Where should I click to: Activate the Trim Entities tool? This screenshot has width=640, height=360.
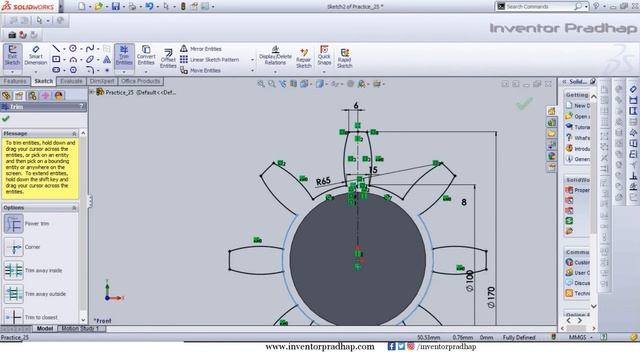tap(124, 56)
